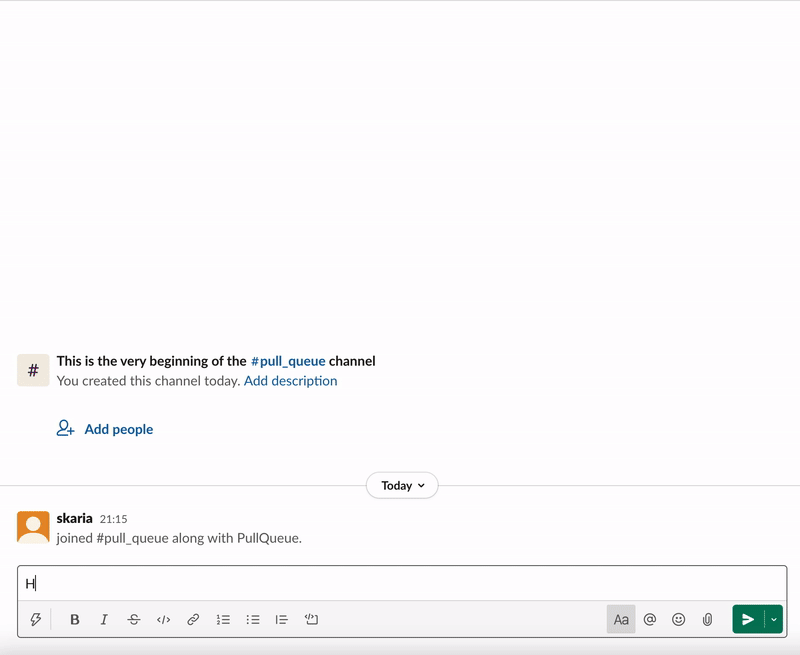Toggle bold formatting

(75, 620)
